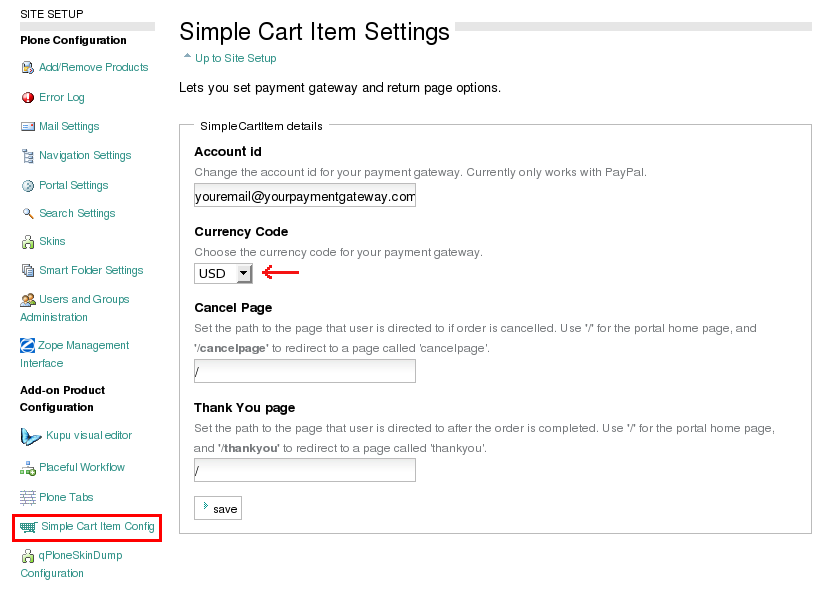The image size is (834, 593).
Task: Open Add/Remove Products link
Action: [94, 68]
